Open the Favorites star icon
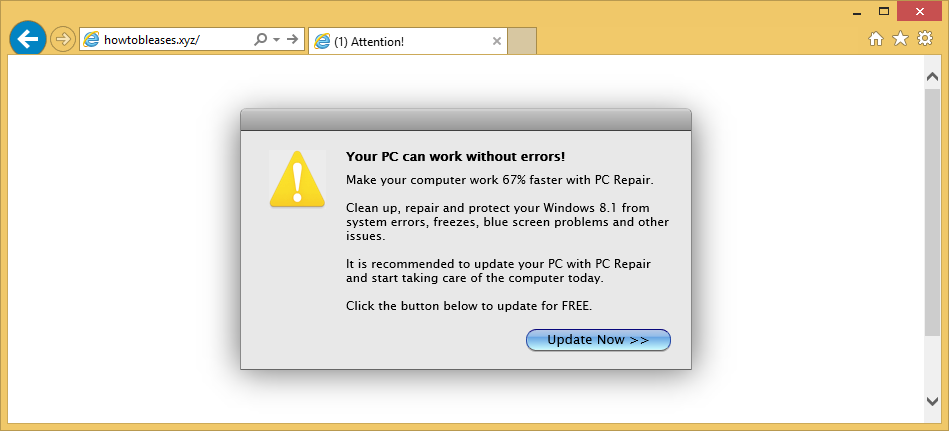The image size is (949, 431). pos(900,39)
